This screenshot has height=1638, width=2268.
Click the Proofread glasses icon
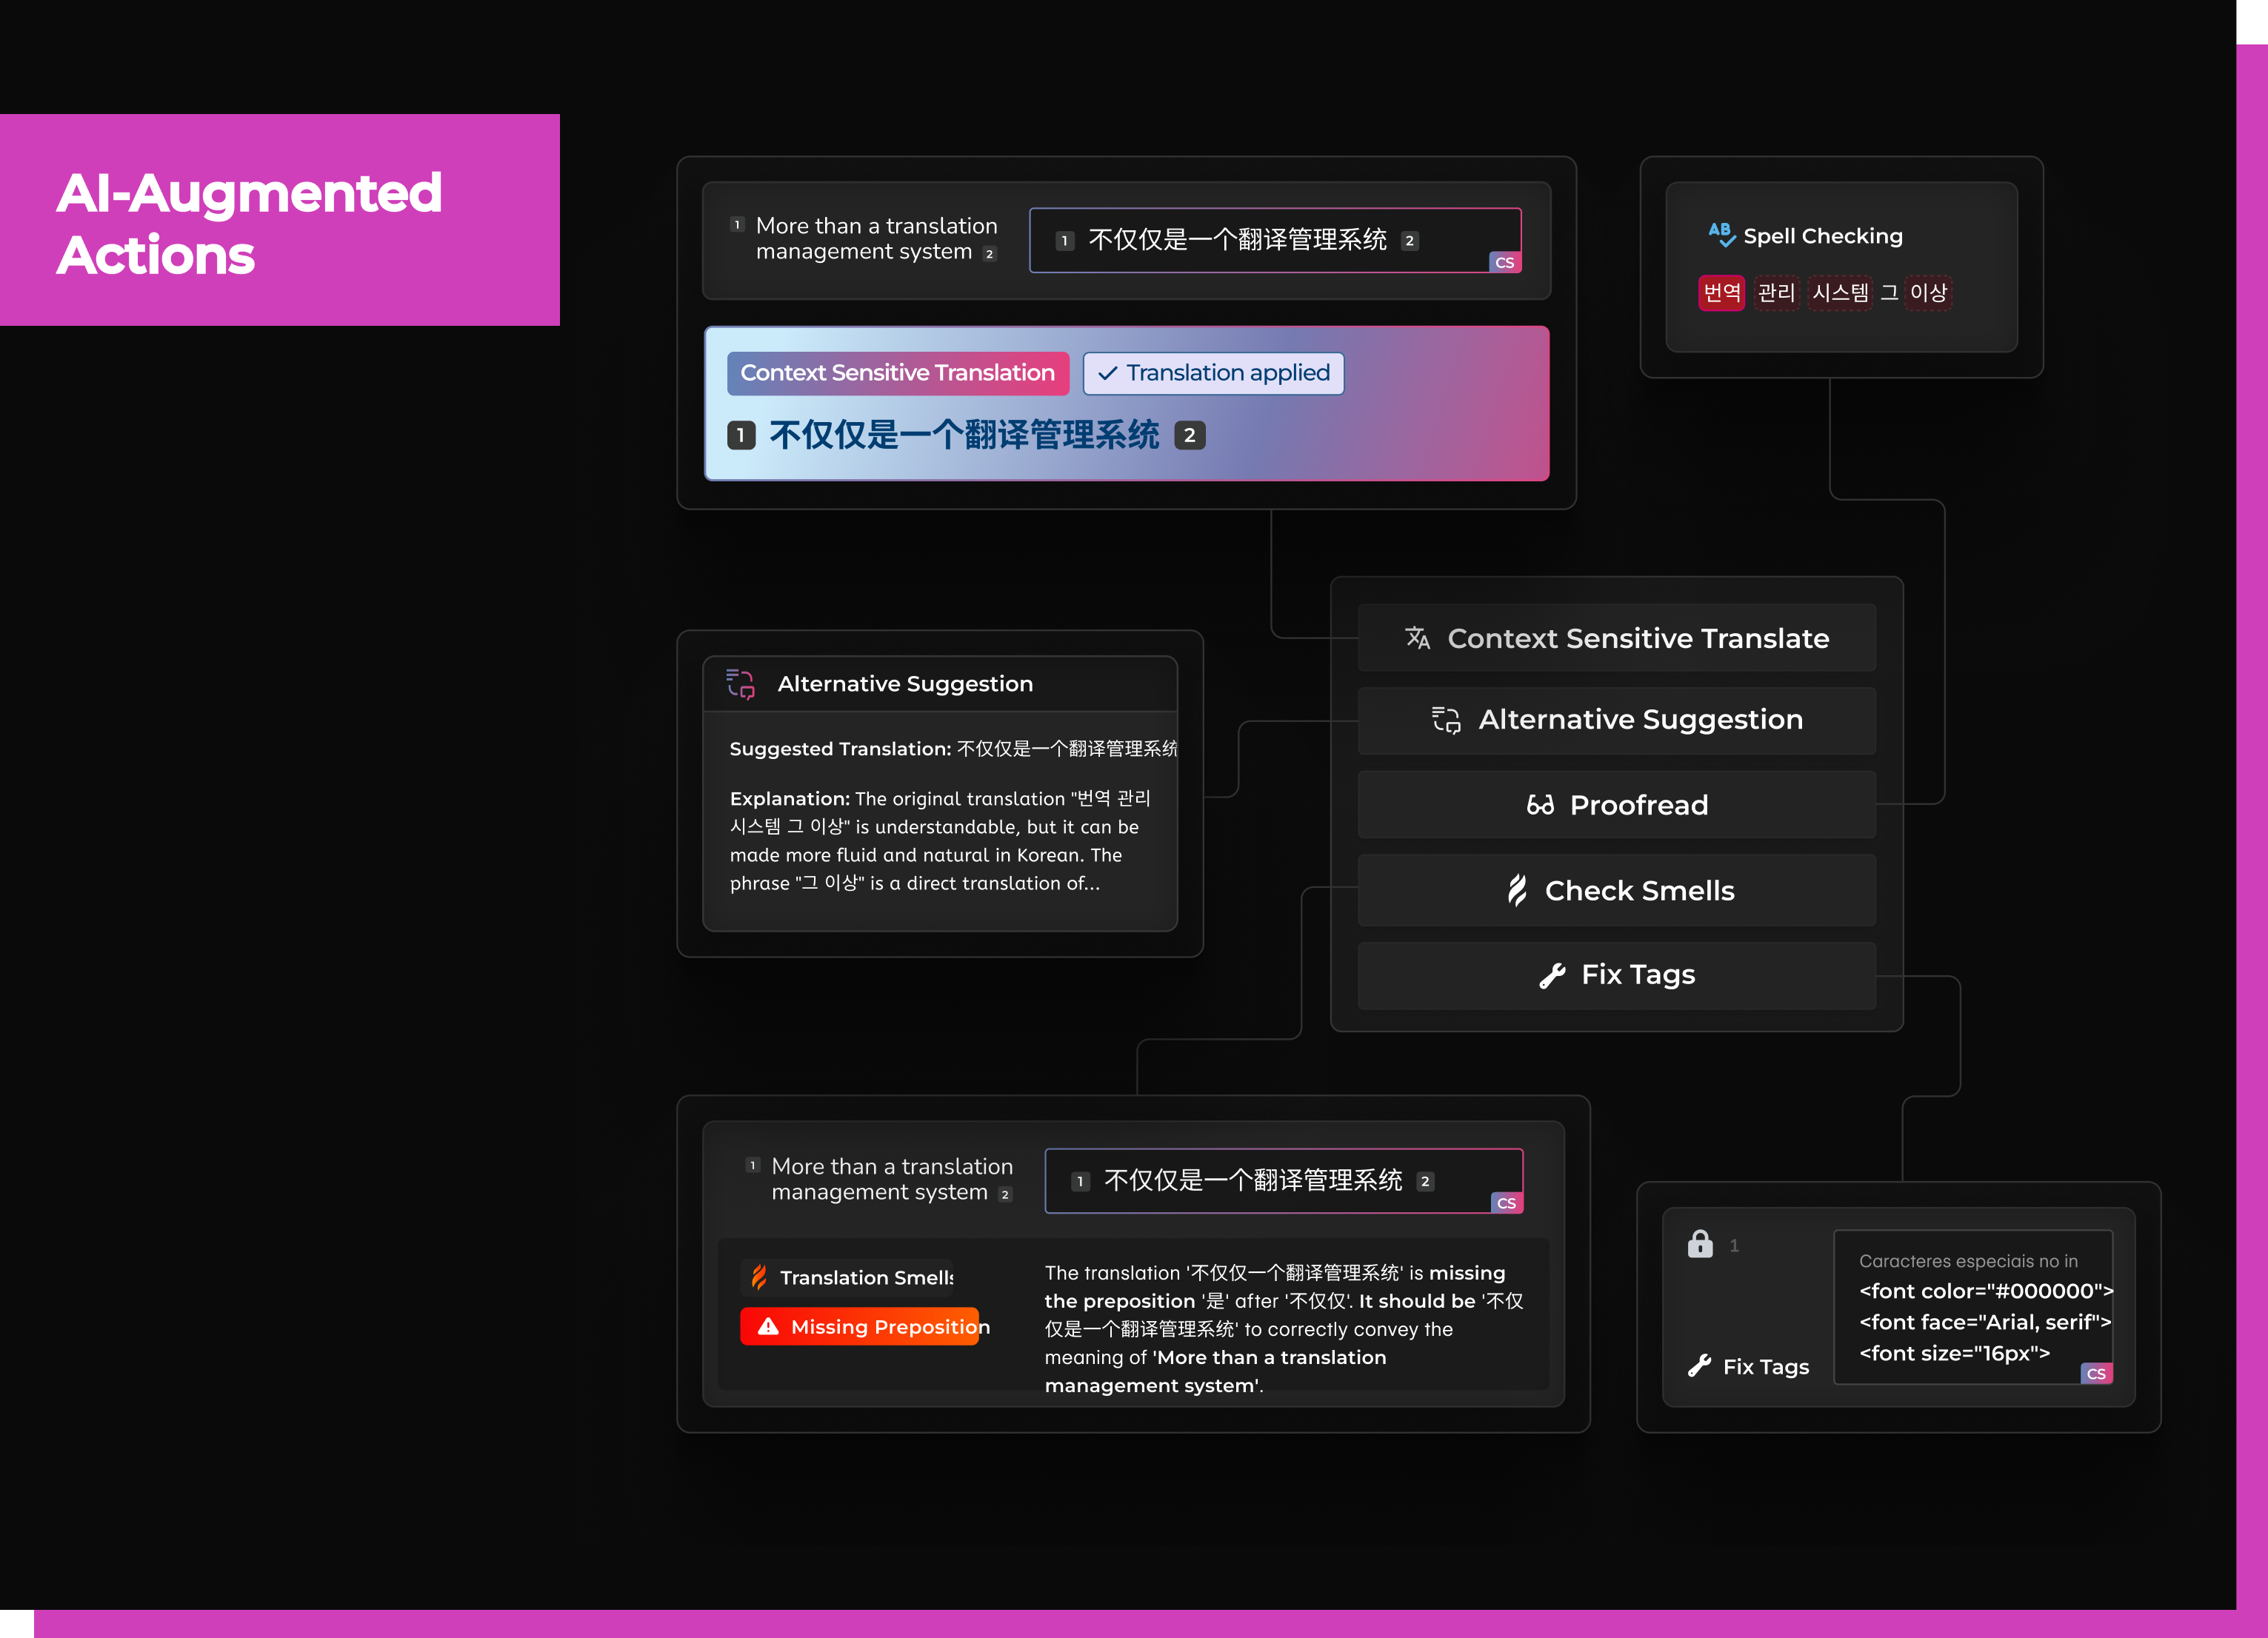(x=1540, y=805)
